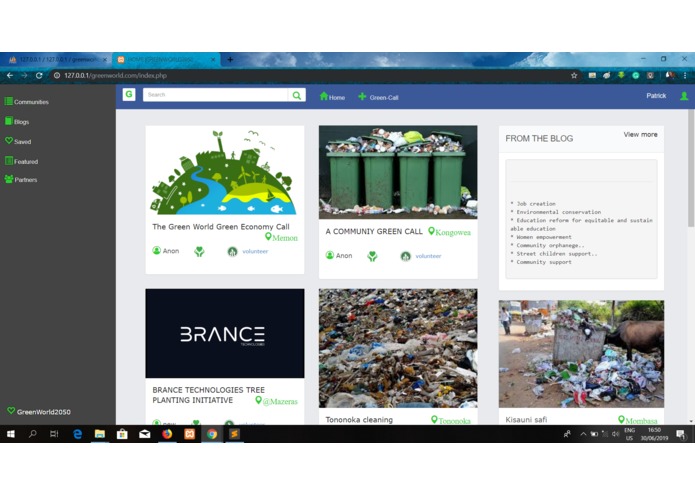Open the BRANCE logo image
Viewport: 695px width, 494px height.
[x=225, y=333]
